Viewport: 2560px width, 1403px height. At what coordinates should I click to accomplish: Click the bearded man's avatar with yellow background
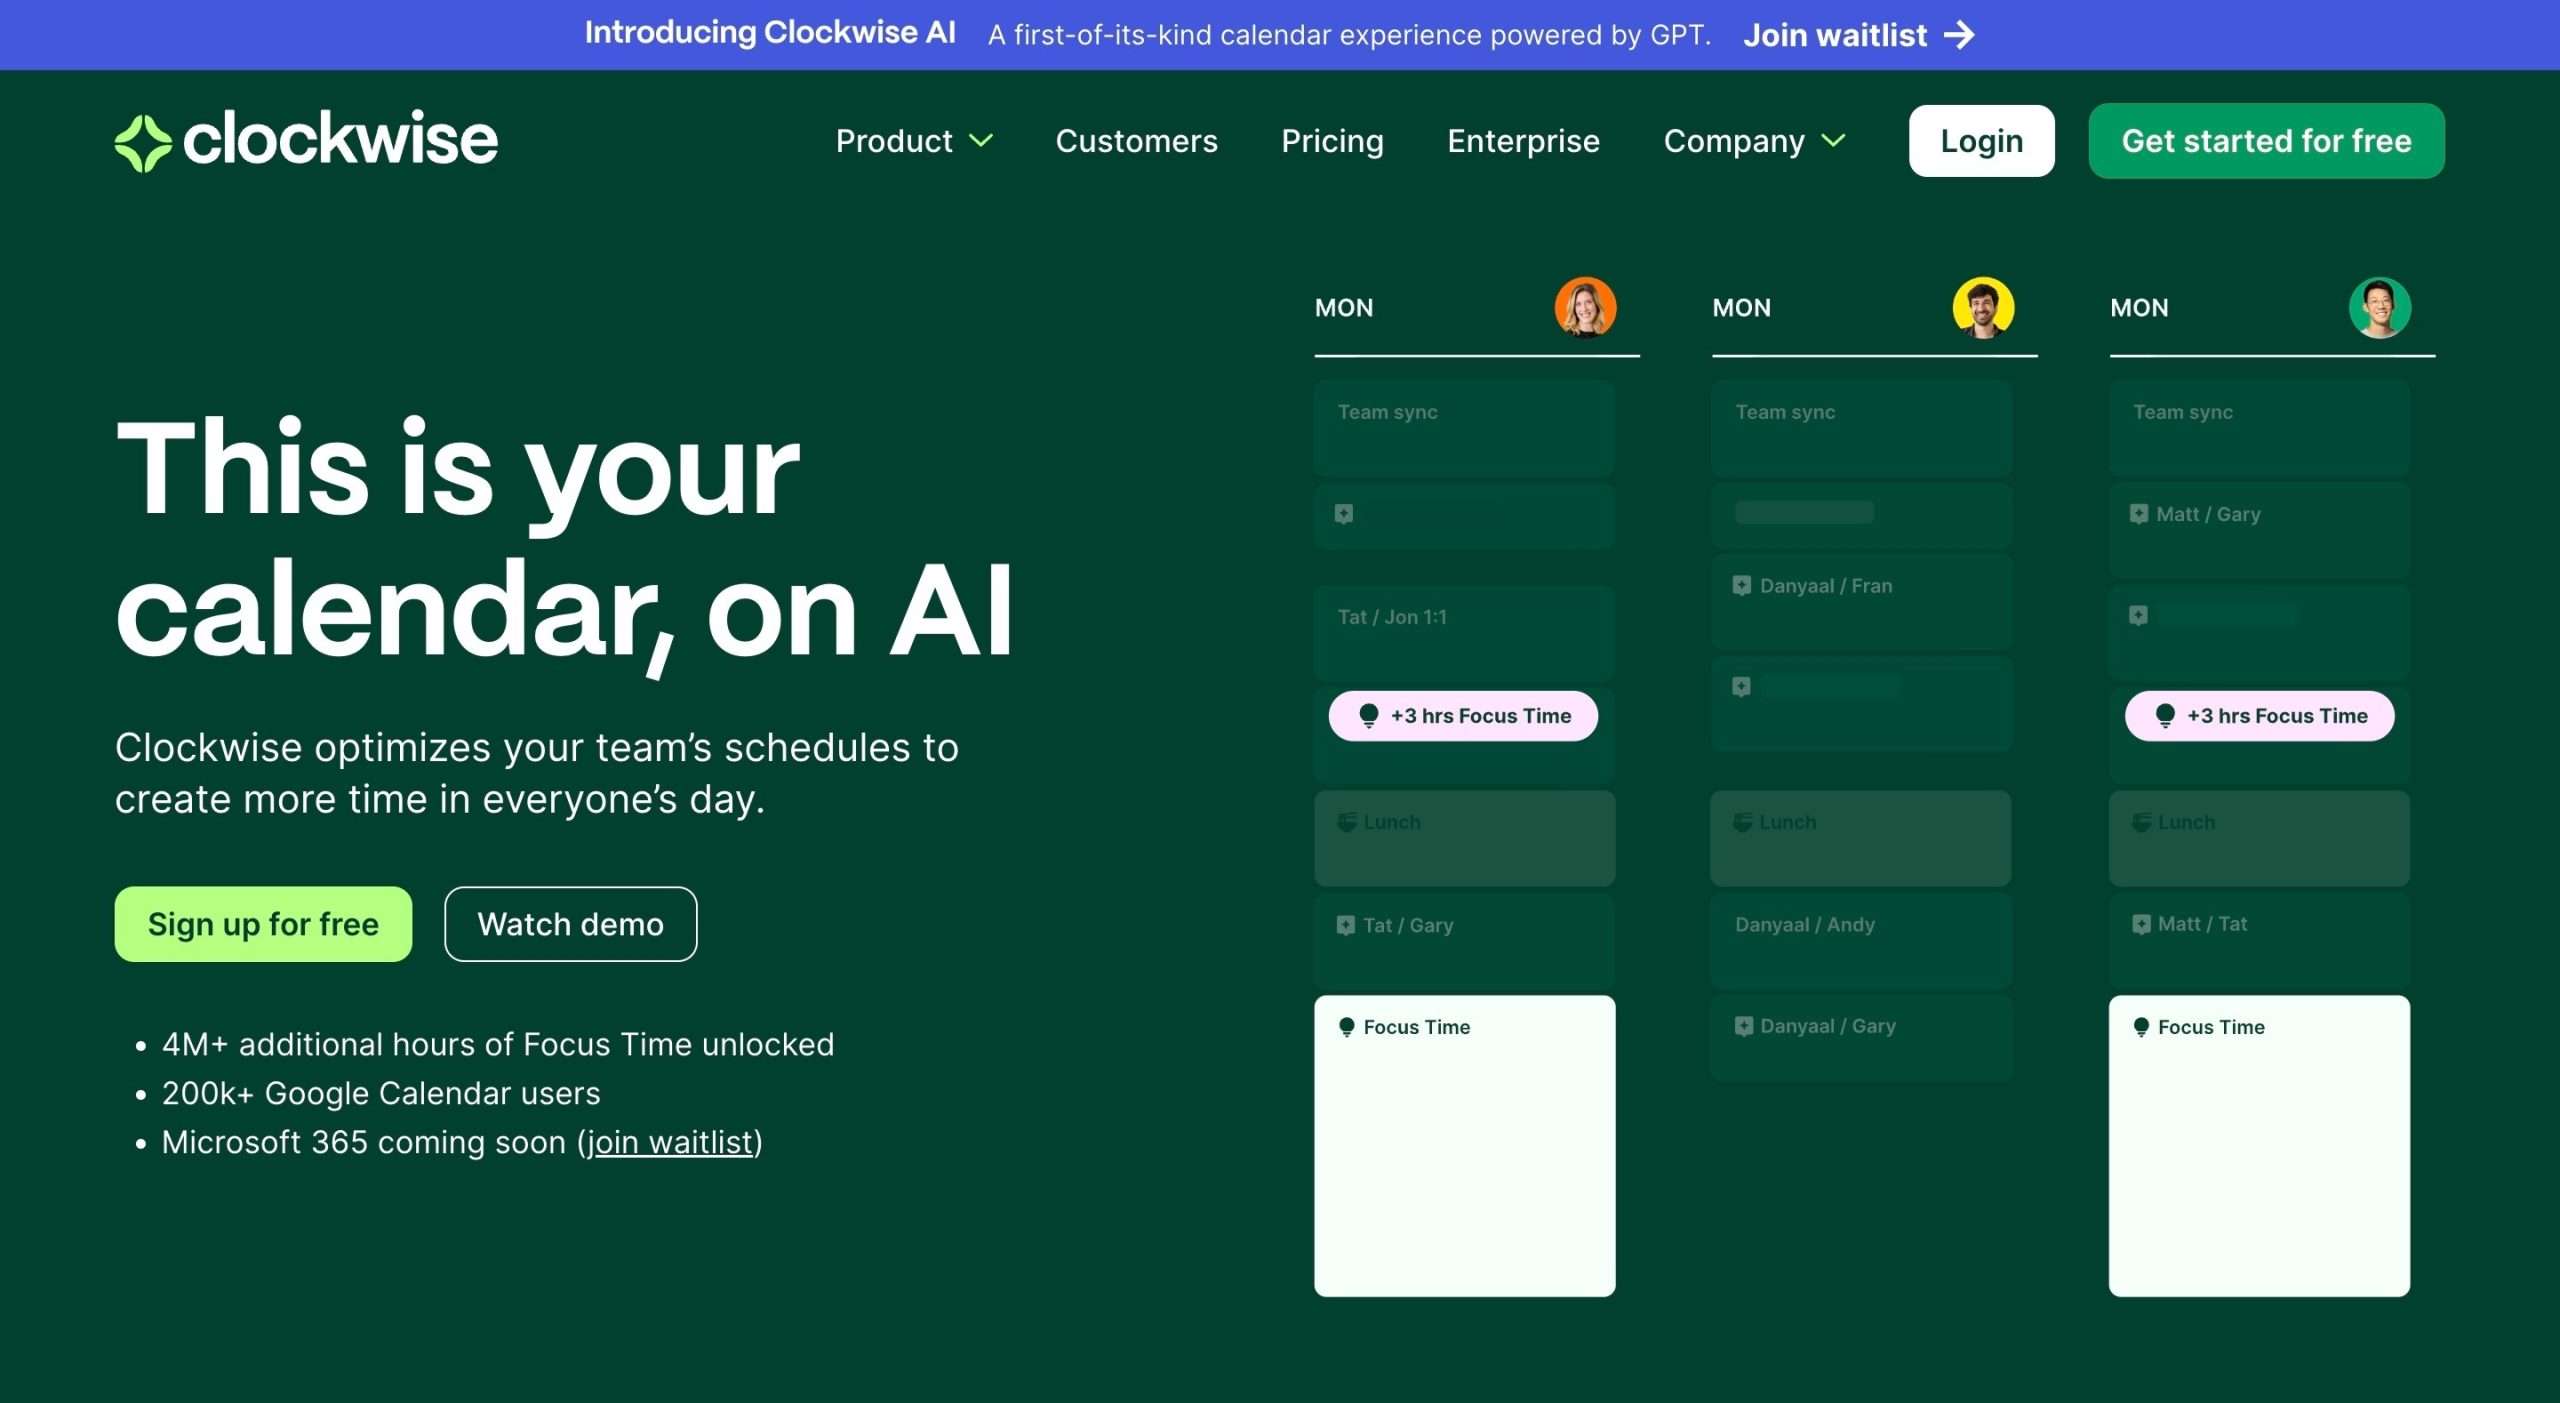[1983, 307]
